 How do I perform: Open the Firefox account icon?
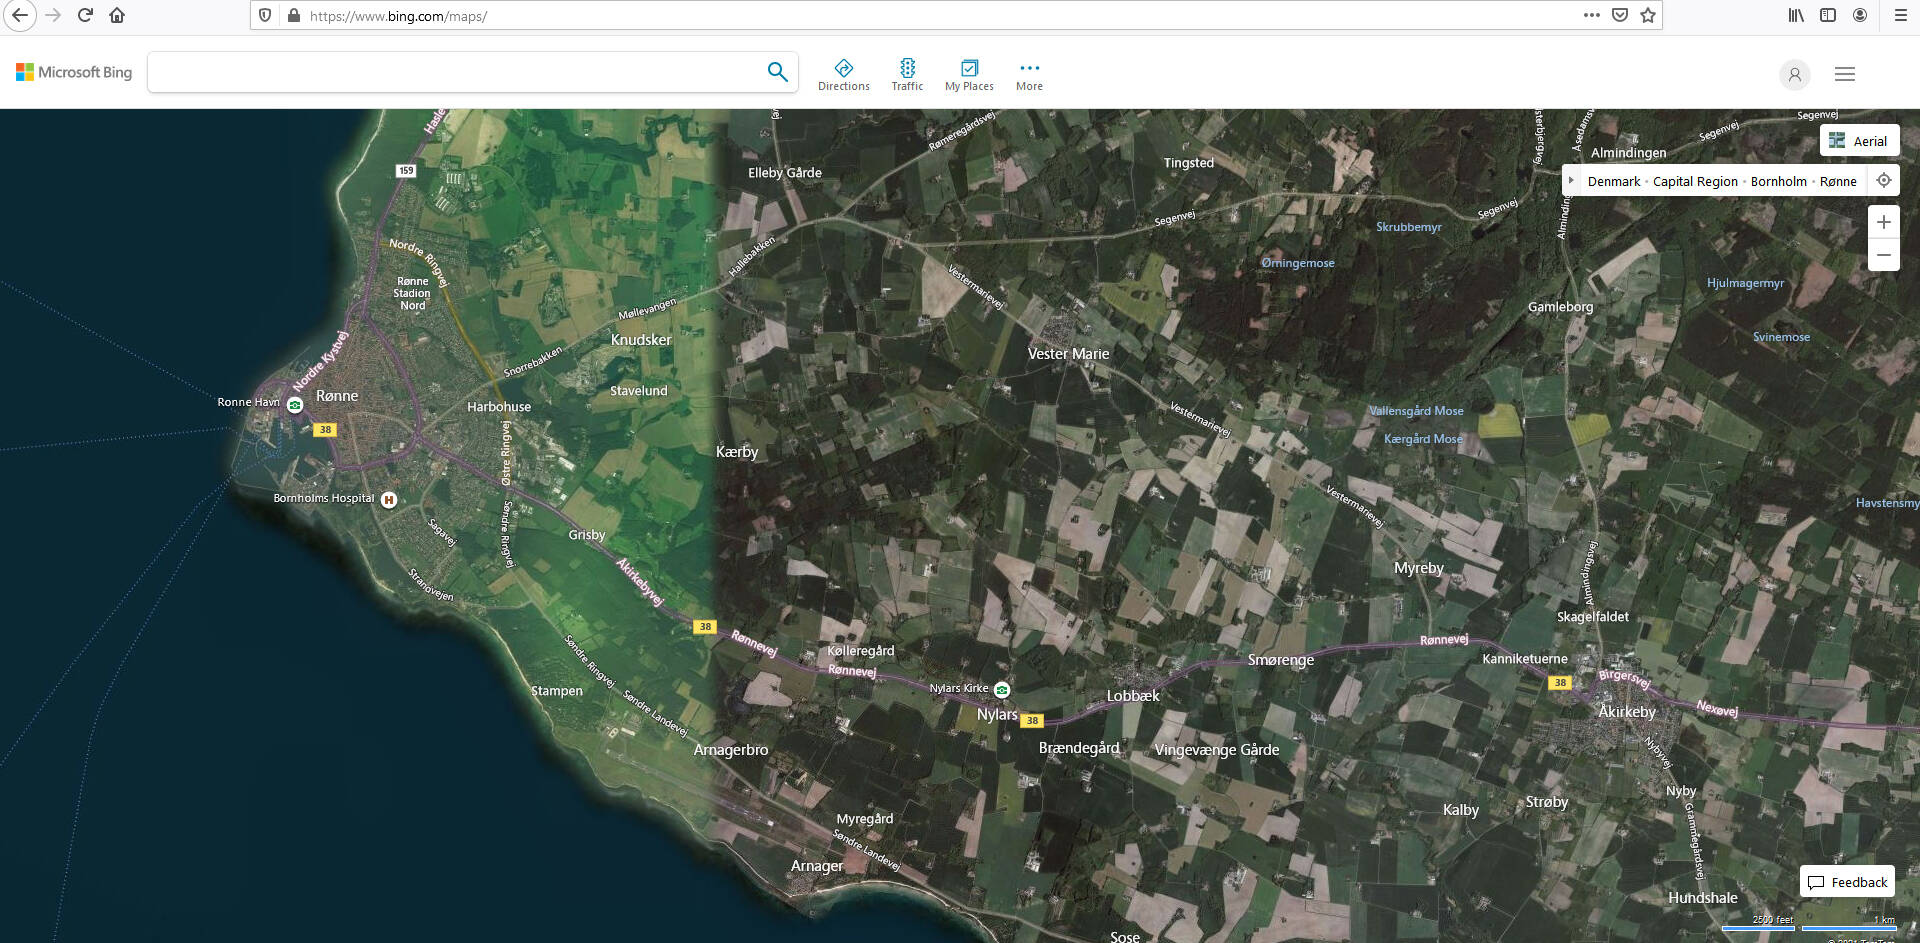click(x=1860, y=15)
